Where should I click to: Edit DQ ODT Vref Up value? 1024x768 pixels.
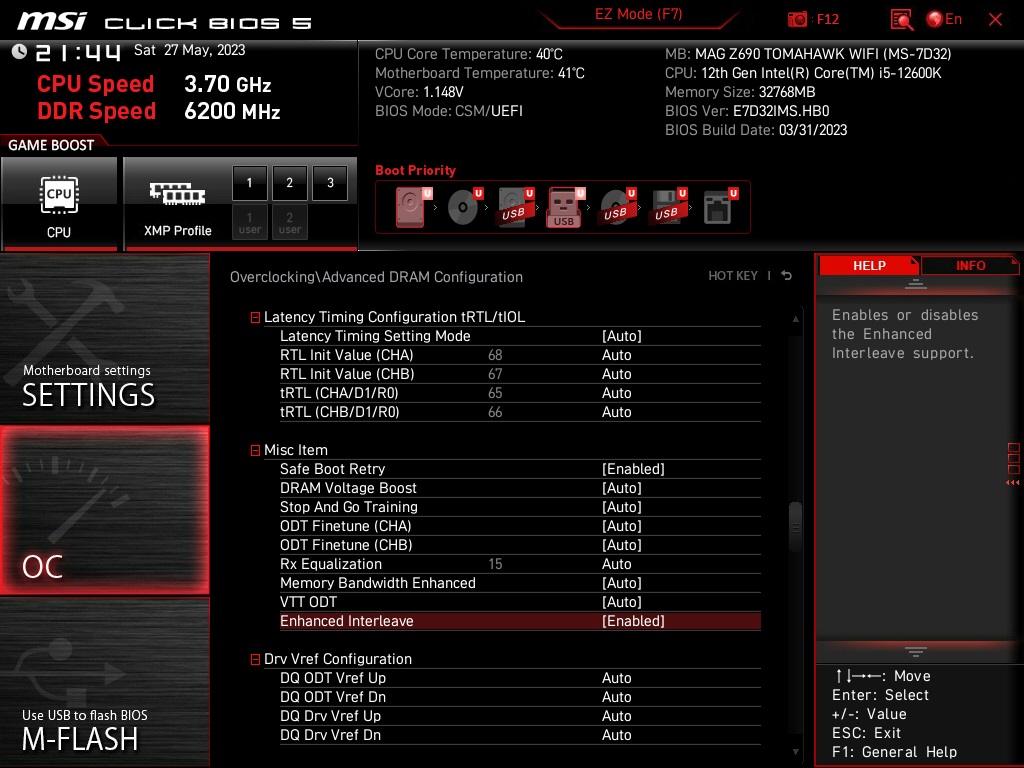pyautogui.click(x=616, y=678)
